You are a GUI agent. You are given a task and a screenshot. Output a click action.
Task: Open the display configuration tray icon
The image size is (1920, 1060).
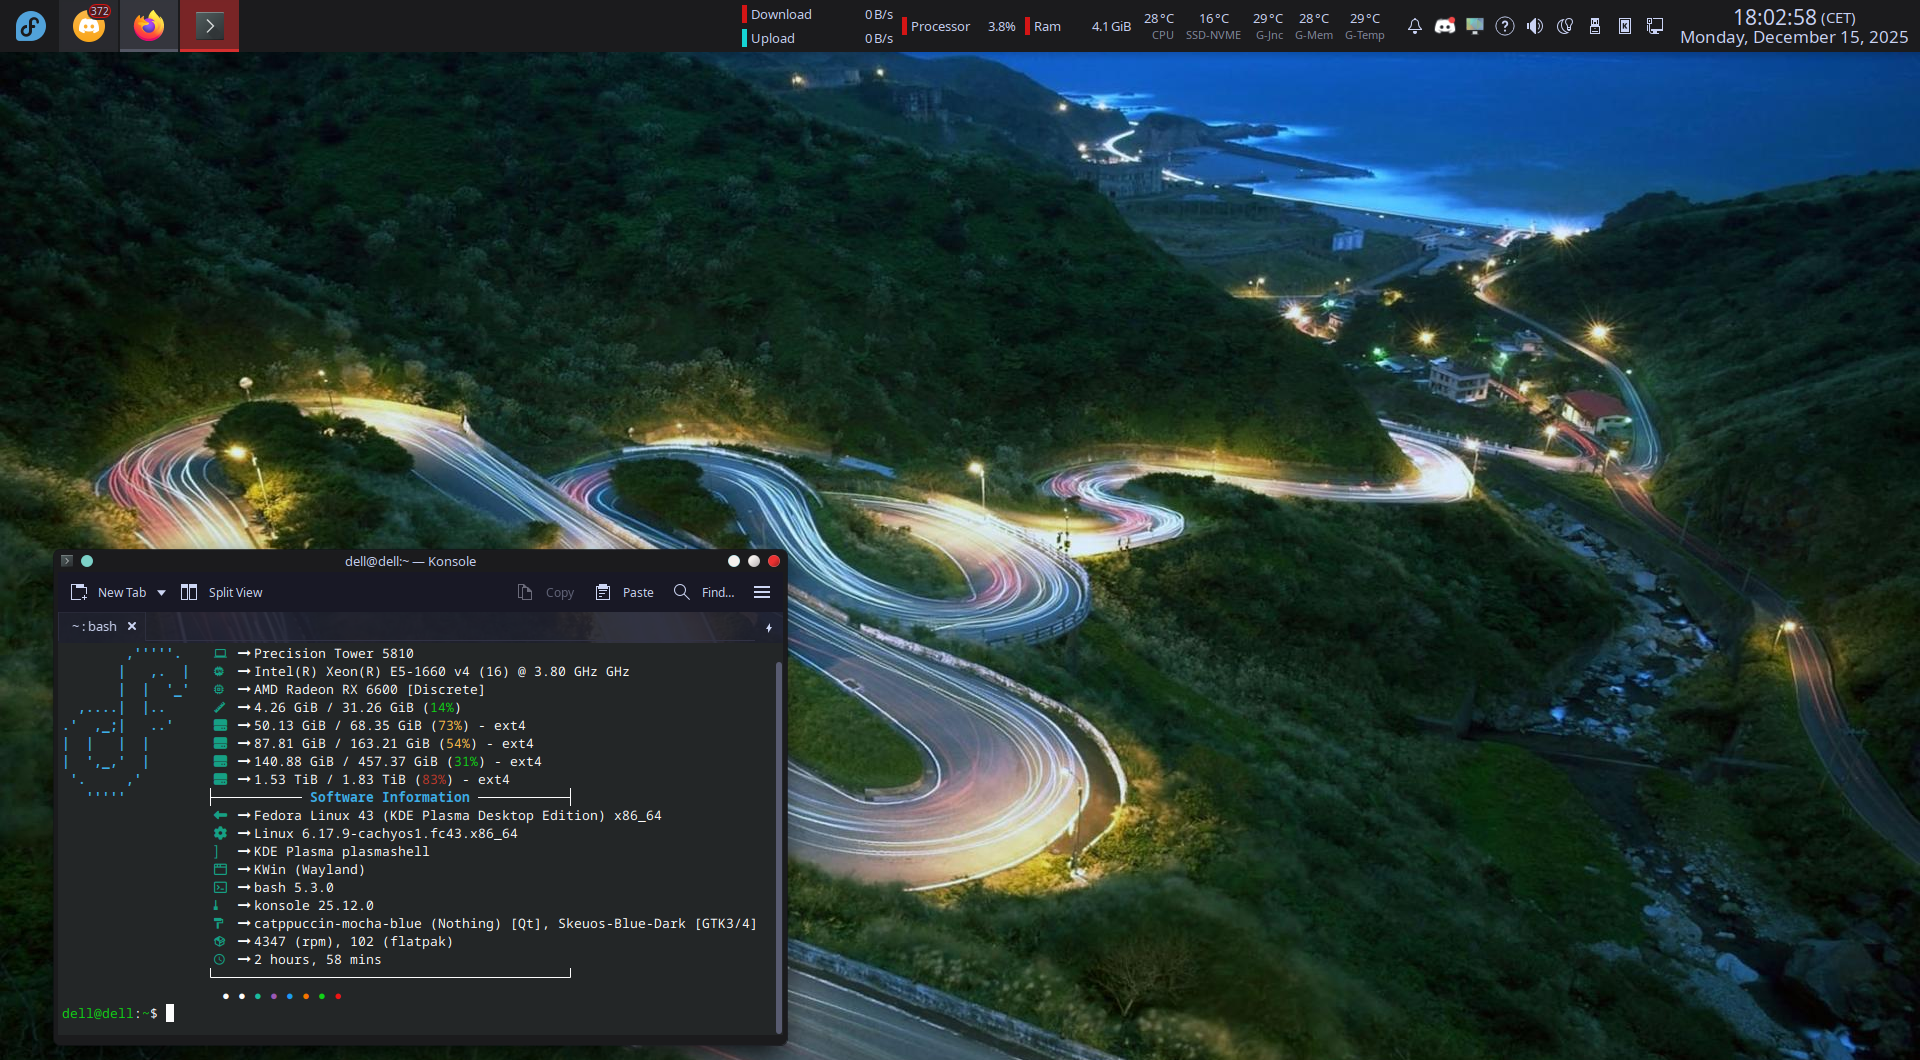[1475, 26]
